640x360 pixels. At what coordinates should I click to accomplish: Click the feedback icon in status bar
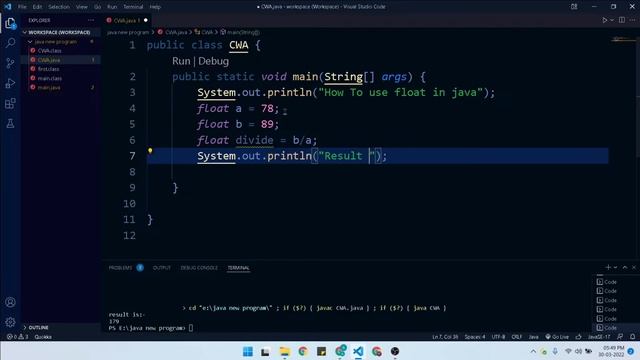pyautogui.click(x=620, y=337)
